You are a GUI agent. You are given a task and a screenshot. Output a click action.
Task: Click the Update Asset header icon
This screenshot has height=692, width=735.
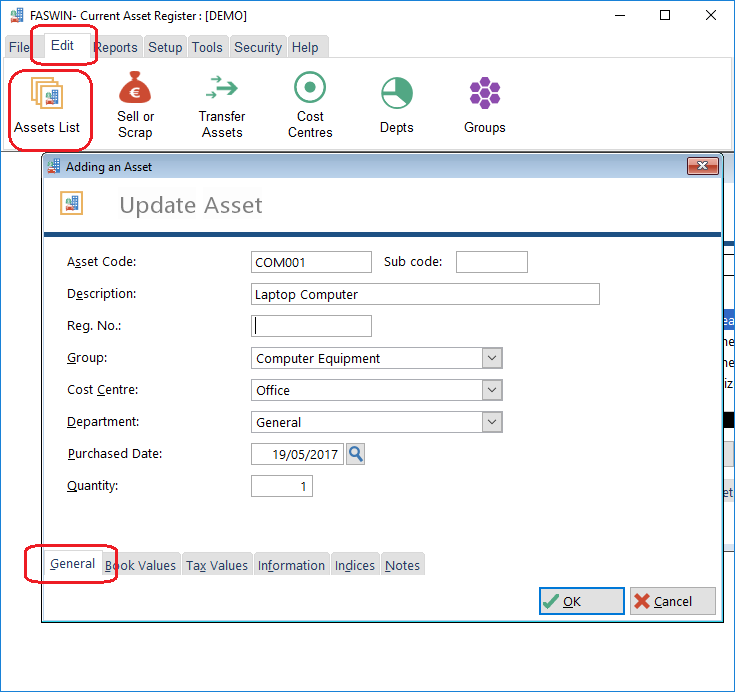click(71, 203)
